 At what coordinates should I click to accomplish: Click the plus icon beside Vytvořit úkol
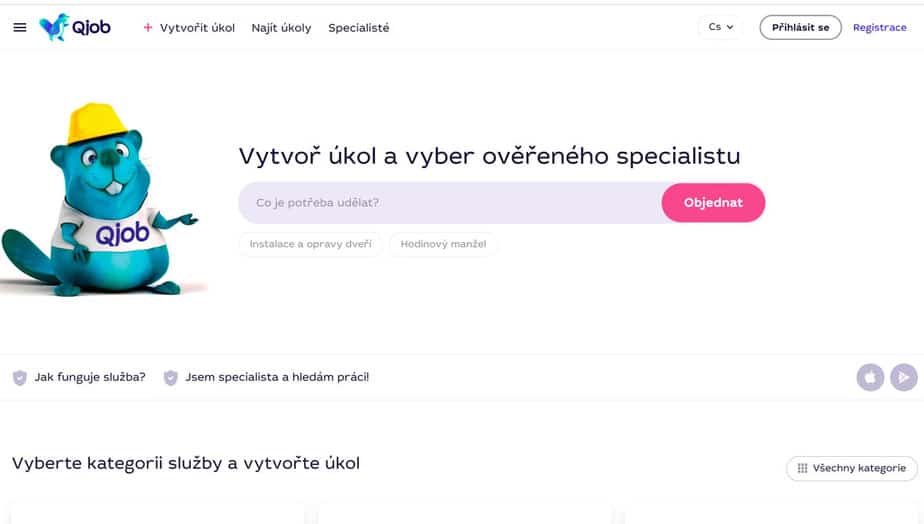coord(148,27)
